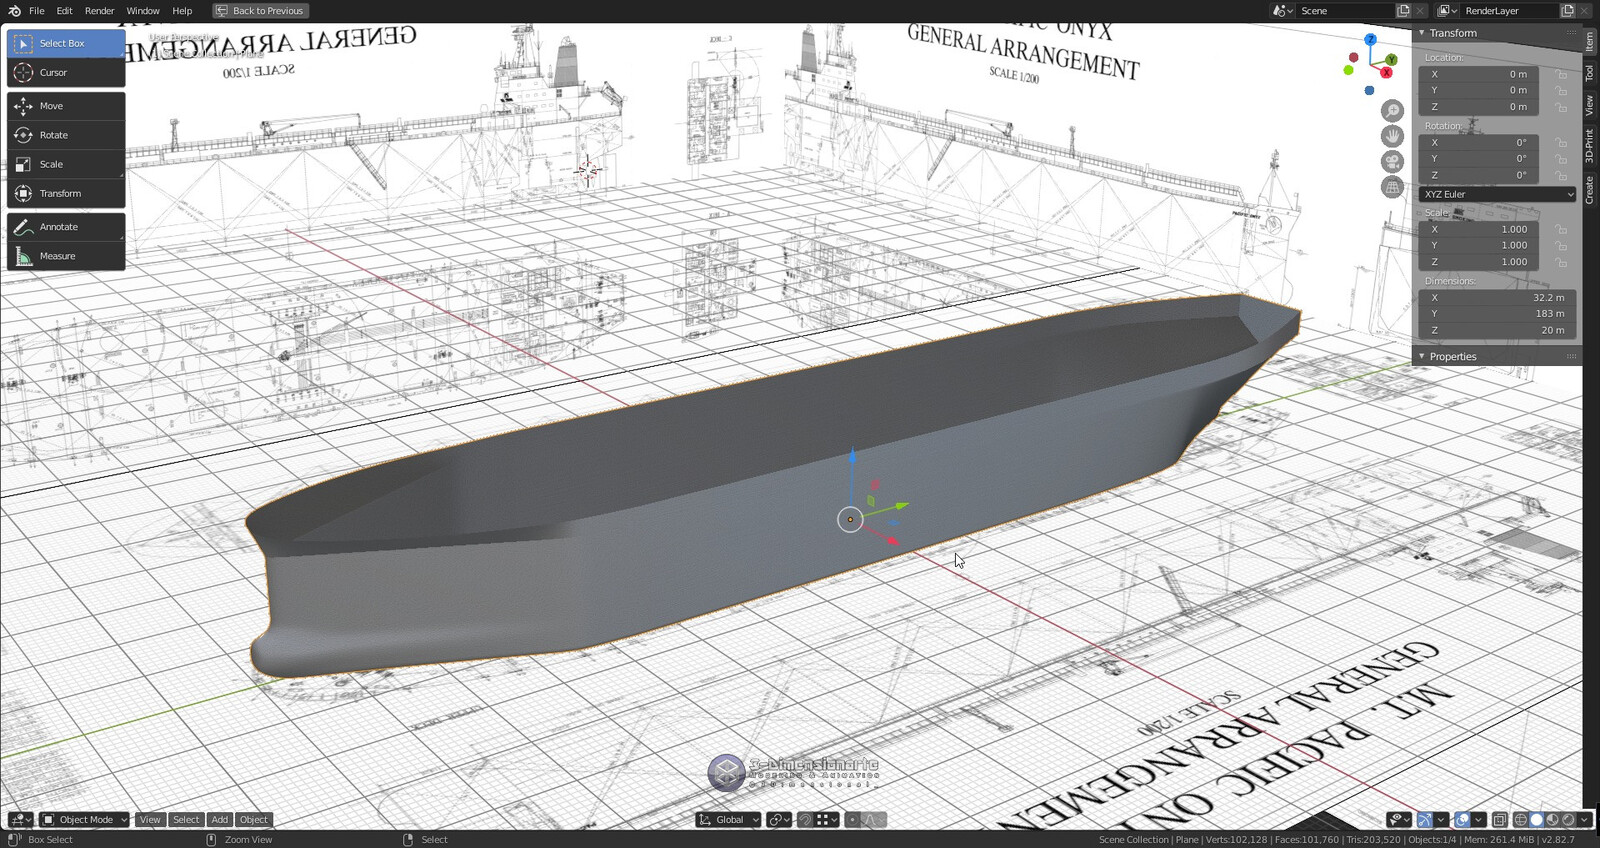Toggle proportional editing circle button
The image size is (1600, 848).
tap(852, 820)
